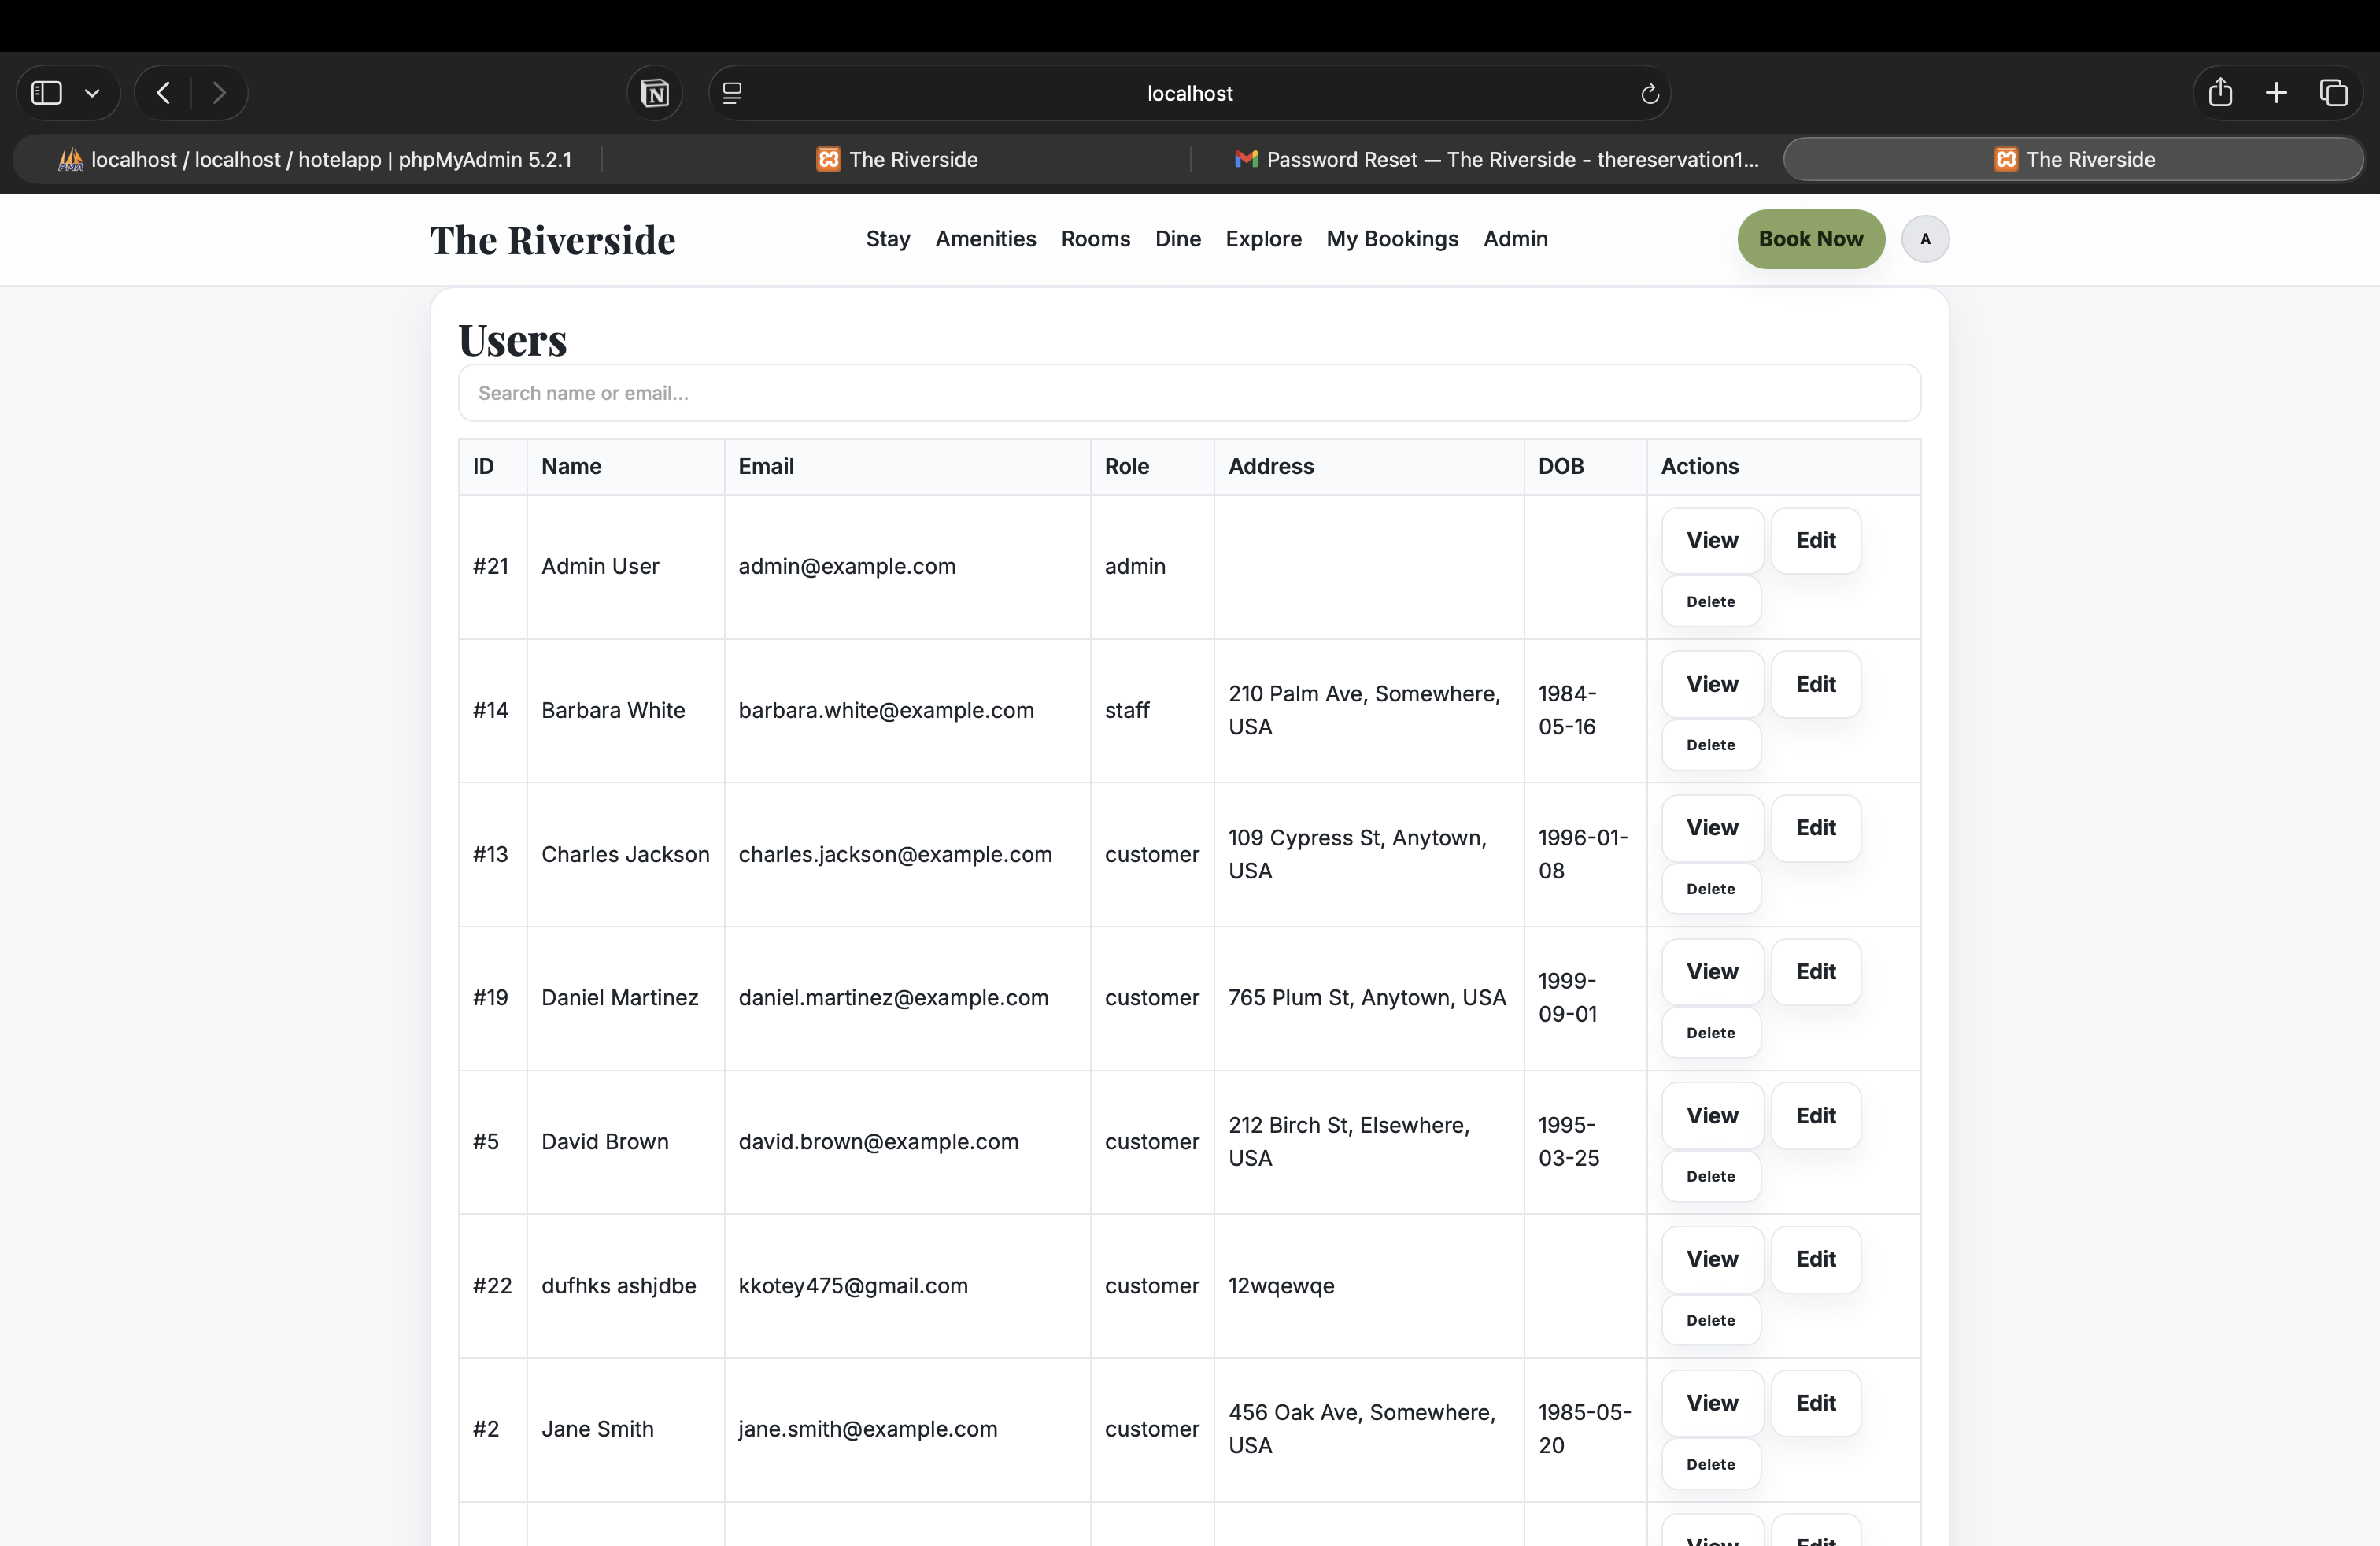This screenshot has width=2380, height=1546.
Task: View Barbara White's user record
Action: click(1712, 684)
